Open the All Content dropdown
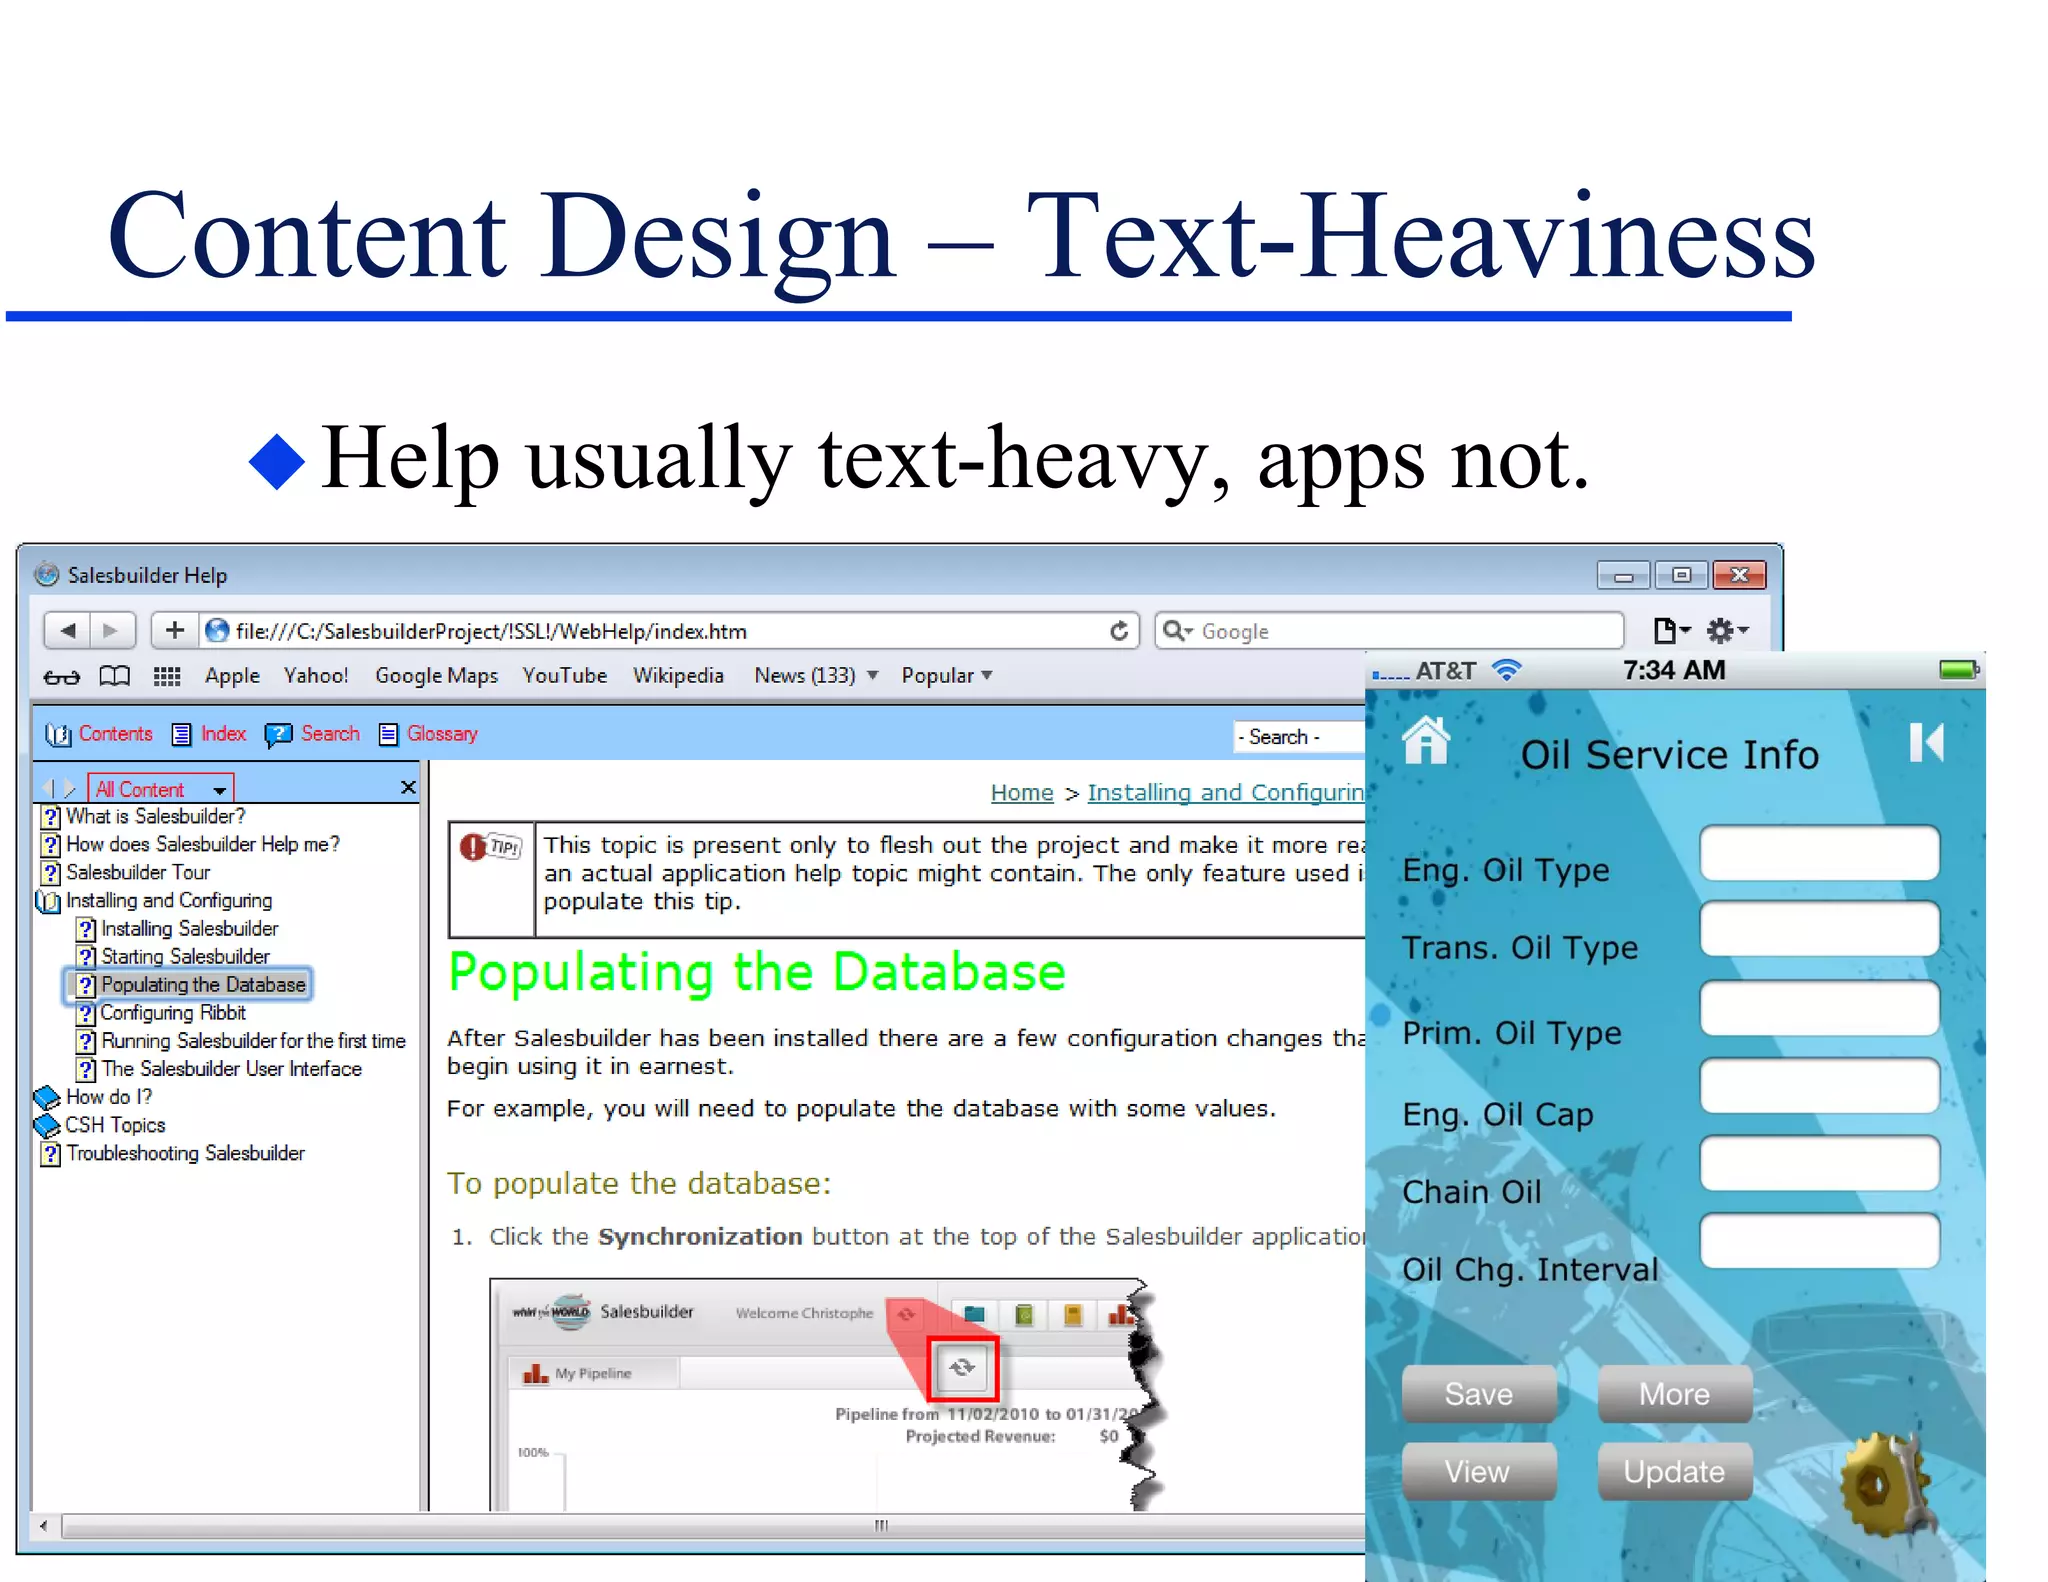The height and width of the screenshot is (1582, 2048). click(161, 789)
